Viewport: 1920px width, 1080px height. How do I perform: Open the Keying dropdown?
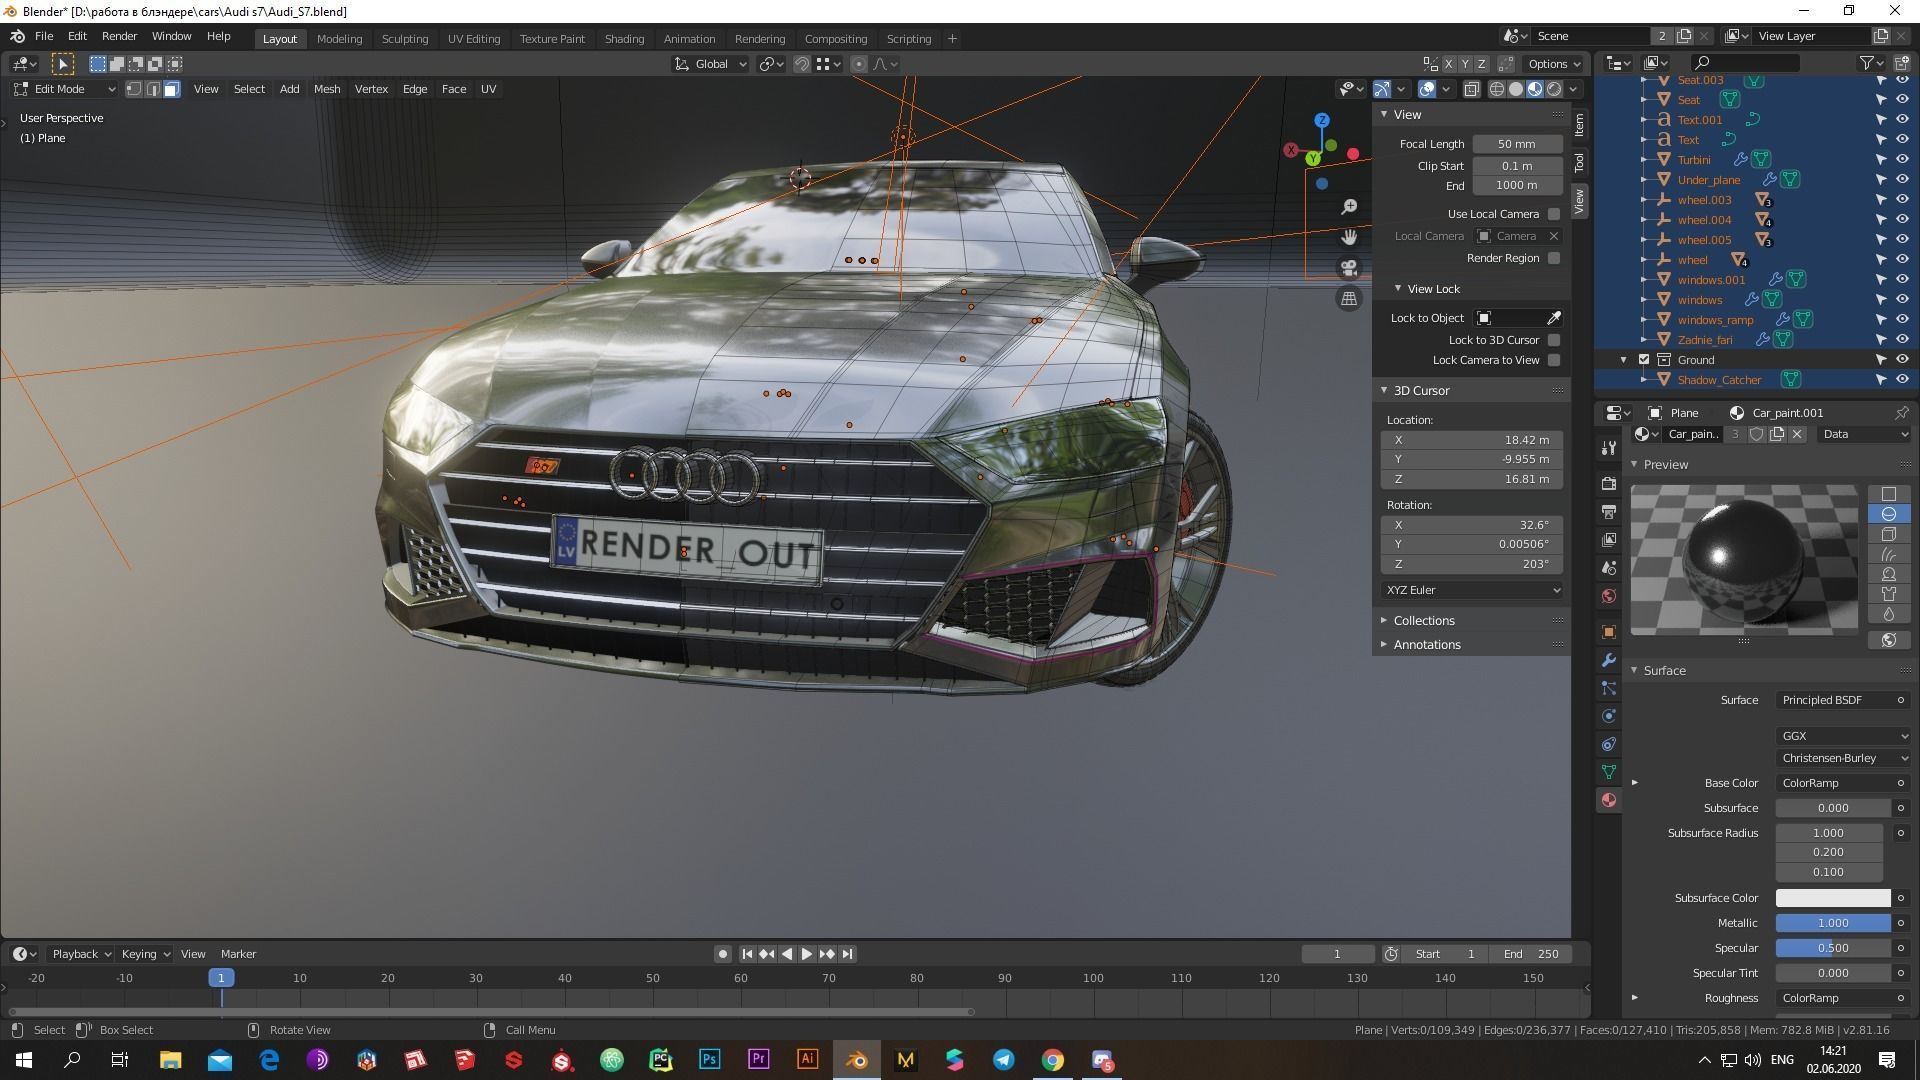[146, 954]
